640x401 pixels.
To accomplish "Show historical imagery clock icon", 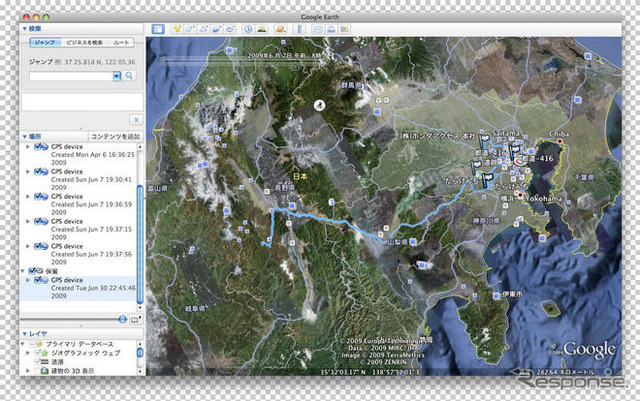I will pos(248,29).
